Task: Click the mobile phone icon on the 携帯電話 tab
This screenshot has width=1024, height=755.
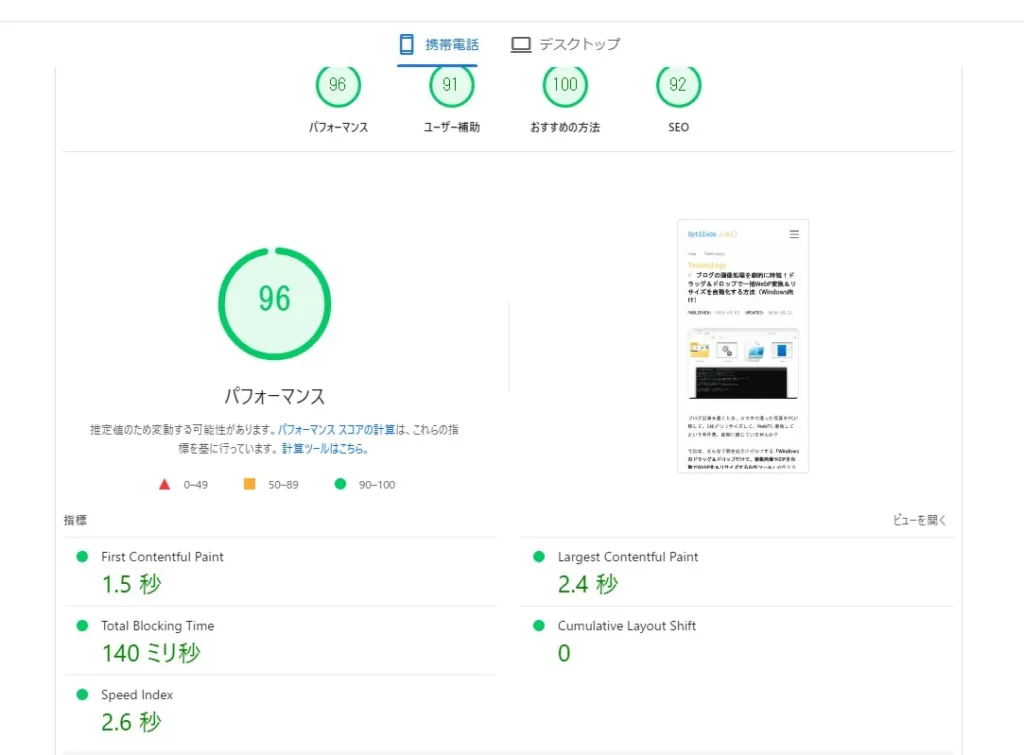Action: pyautogui.click(x=406, y=44)
